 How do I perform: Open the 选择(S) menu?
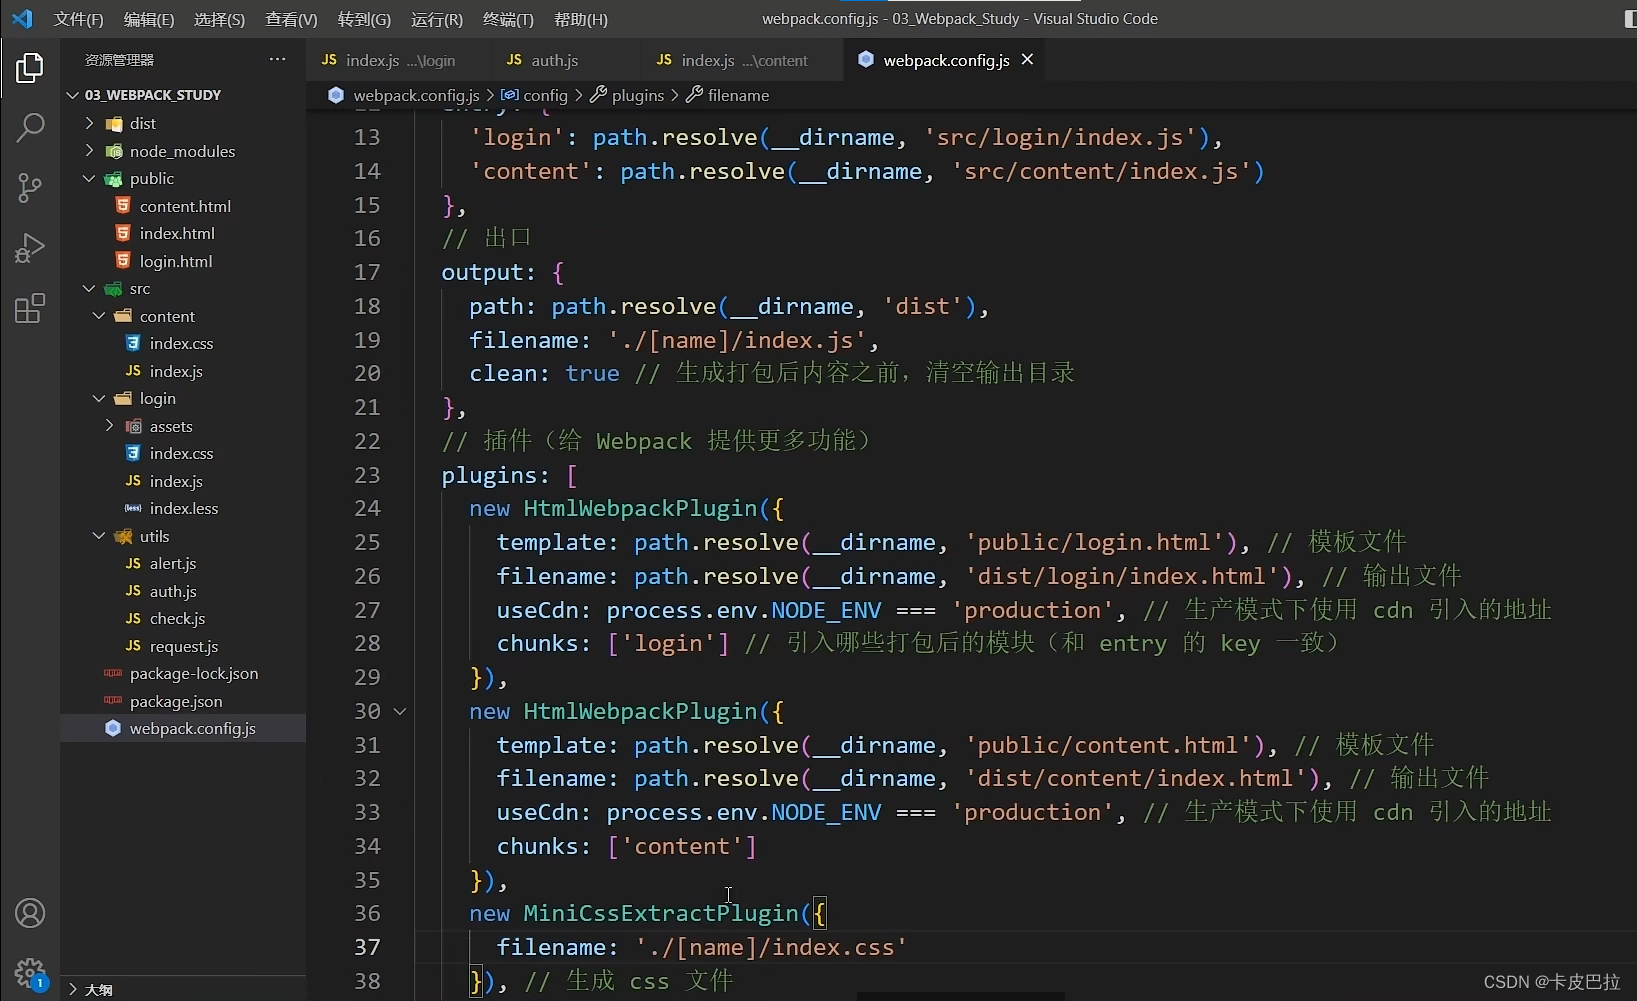click(219, 19)
